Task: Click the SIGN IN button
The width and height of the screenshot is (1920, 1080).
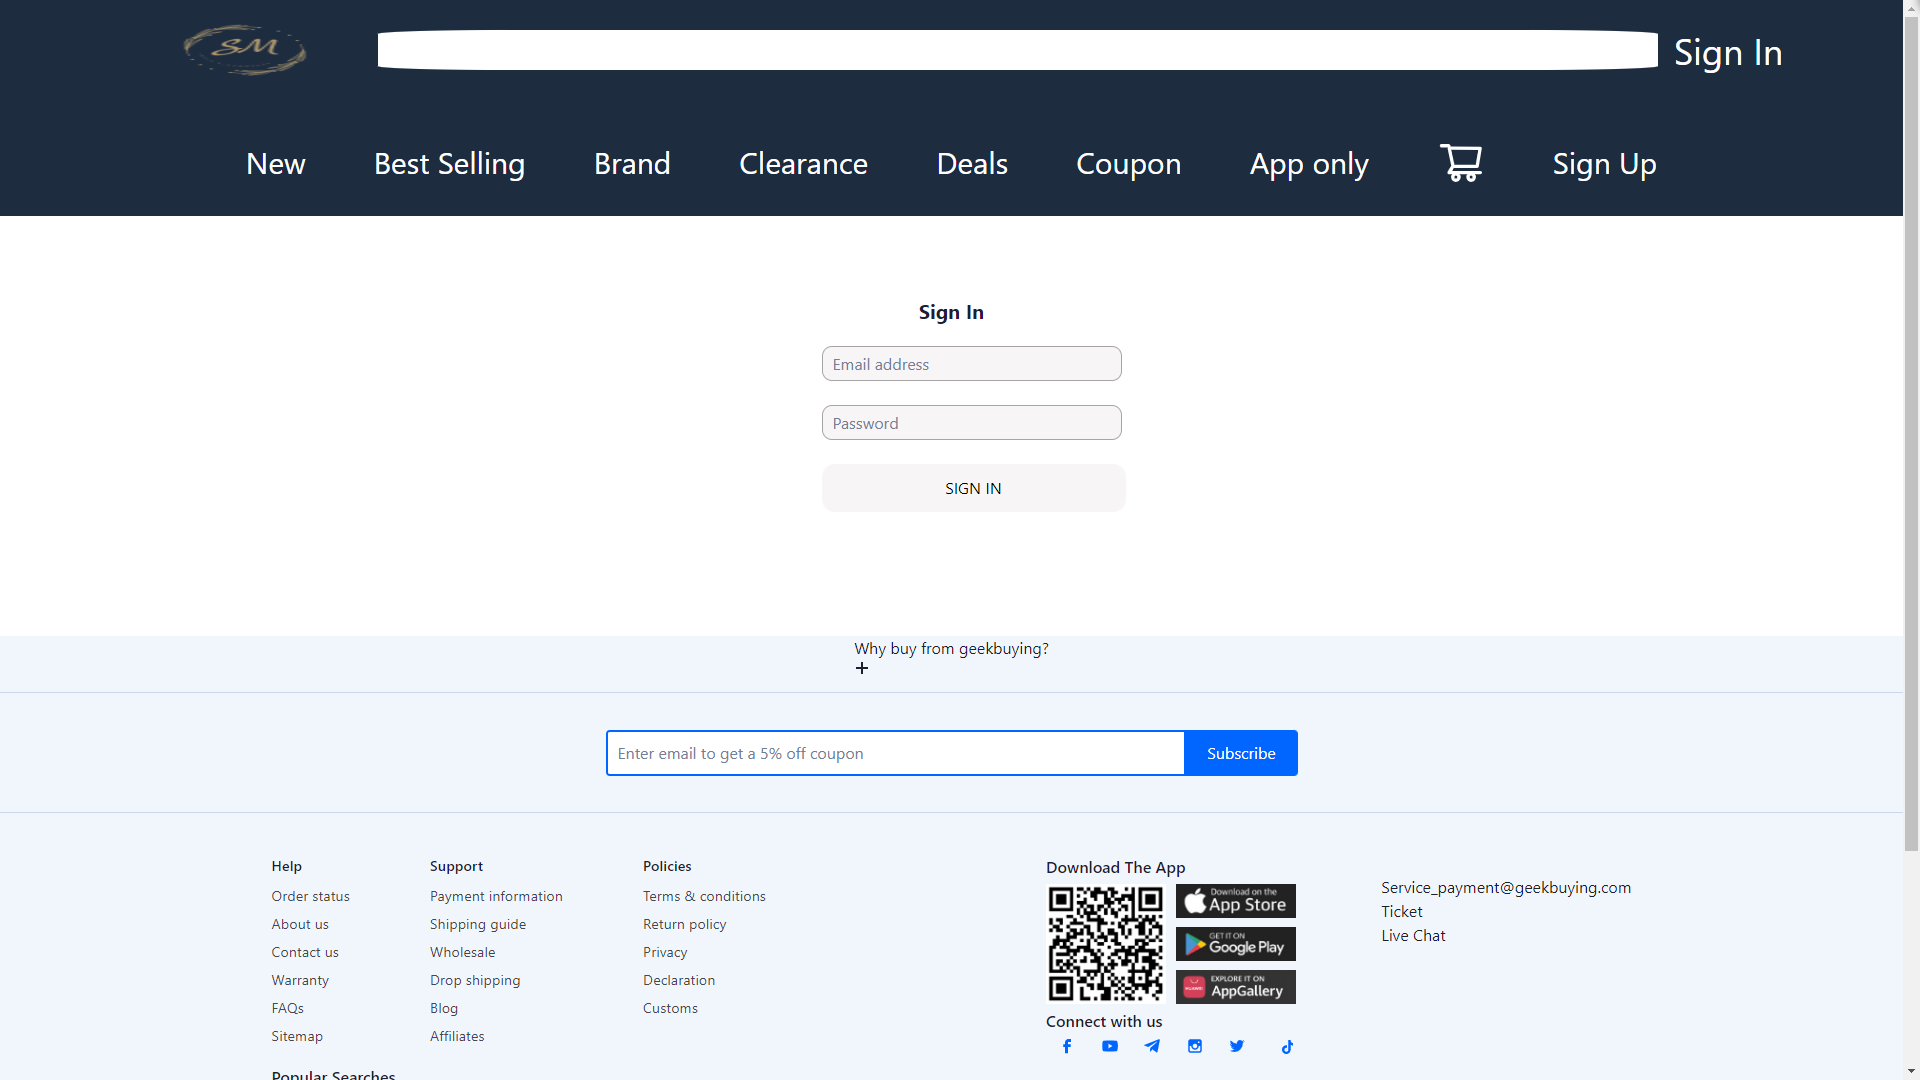Action: click(973, 488)
